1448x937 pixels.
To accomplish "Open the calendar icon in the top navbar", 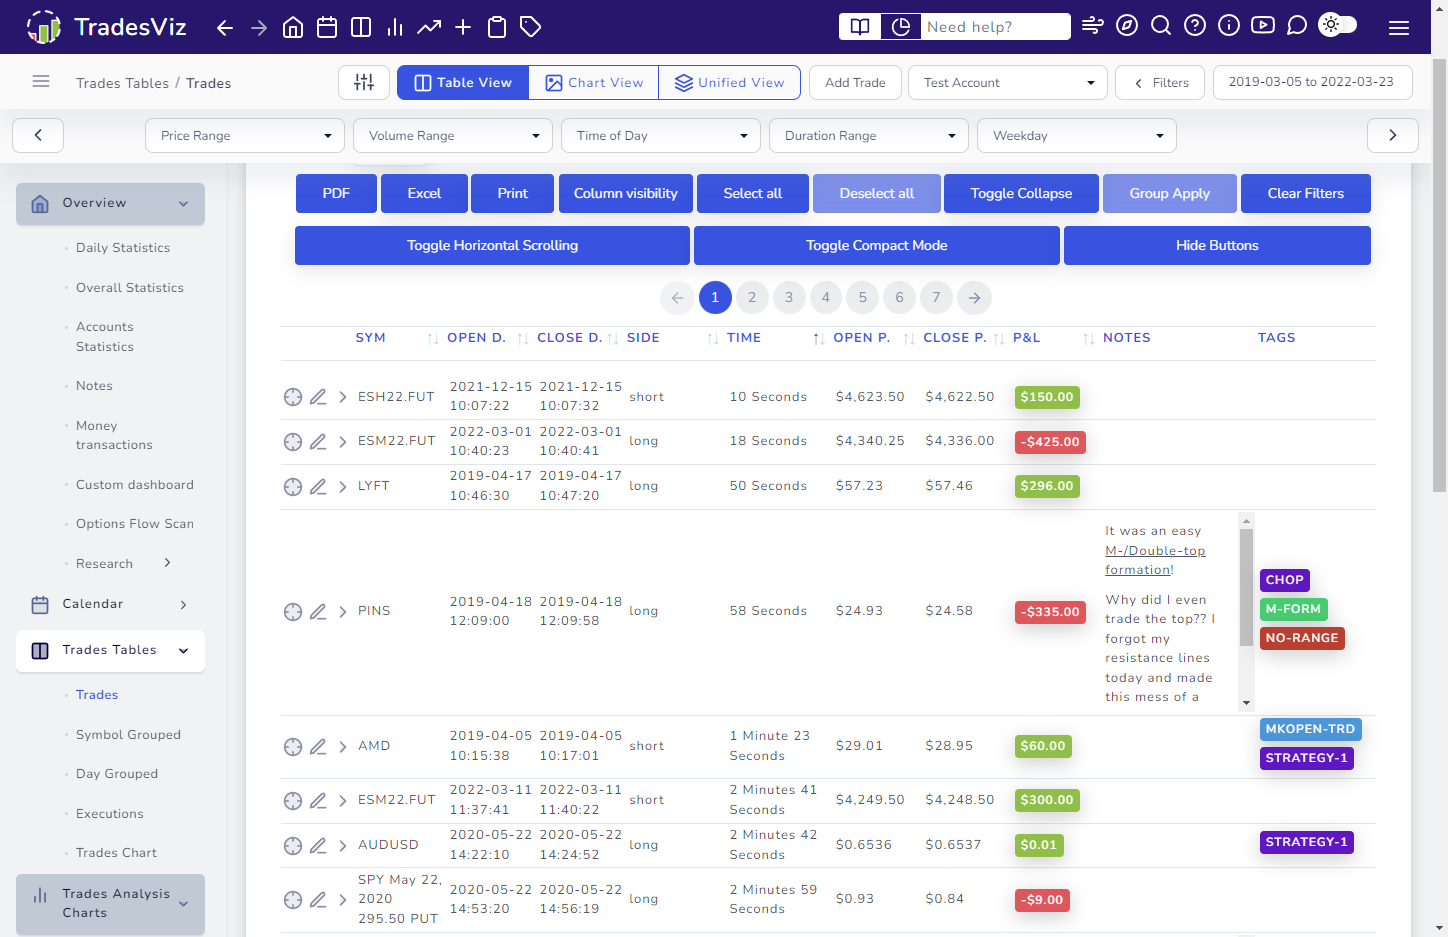I will pyautogui.click(x=327, y=27).
